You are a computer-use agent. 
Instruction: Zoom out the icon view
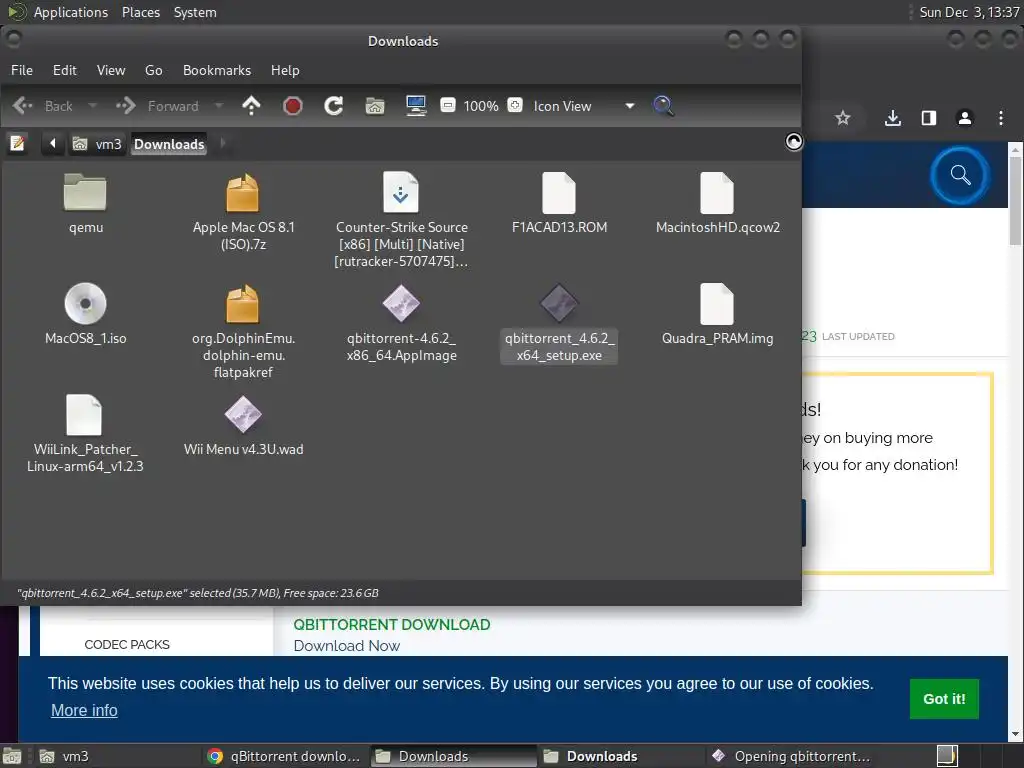447,105
